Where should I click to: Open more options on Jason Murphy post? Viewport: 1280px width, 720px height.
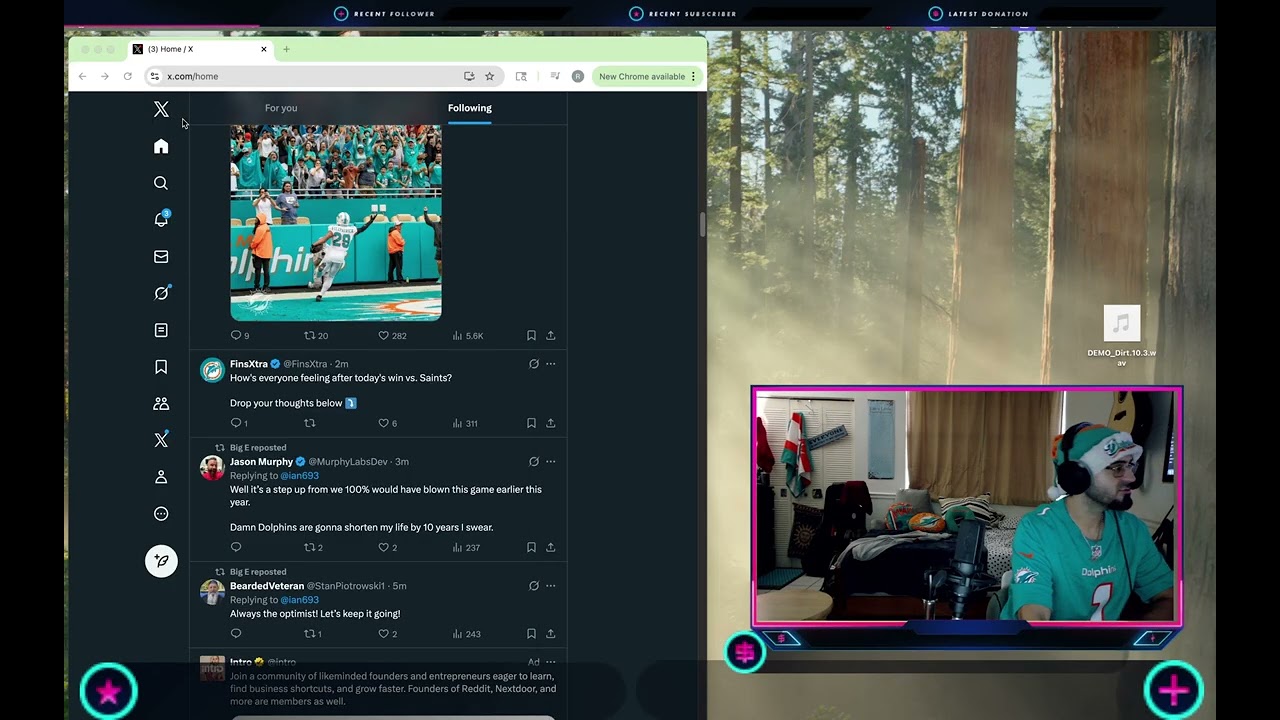click(x=550, y=462)
